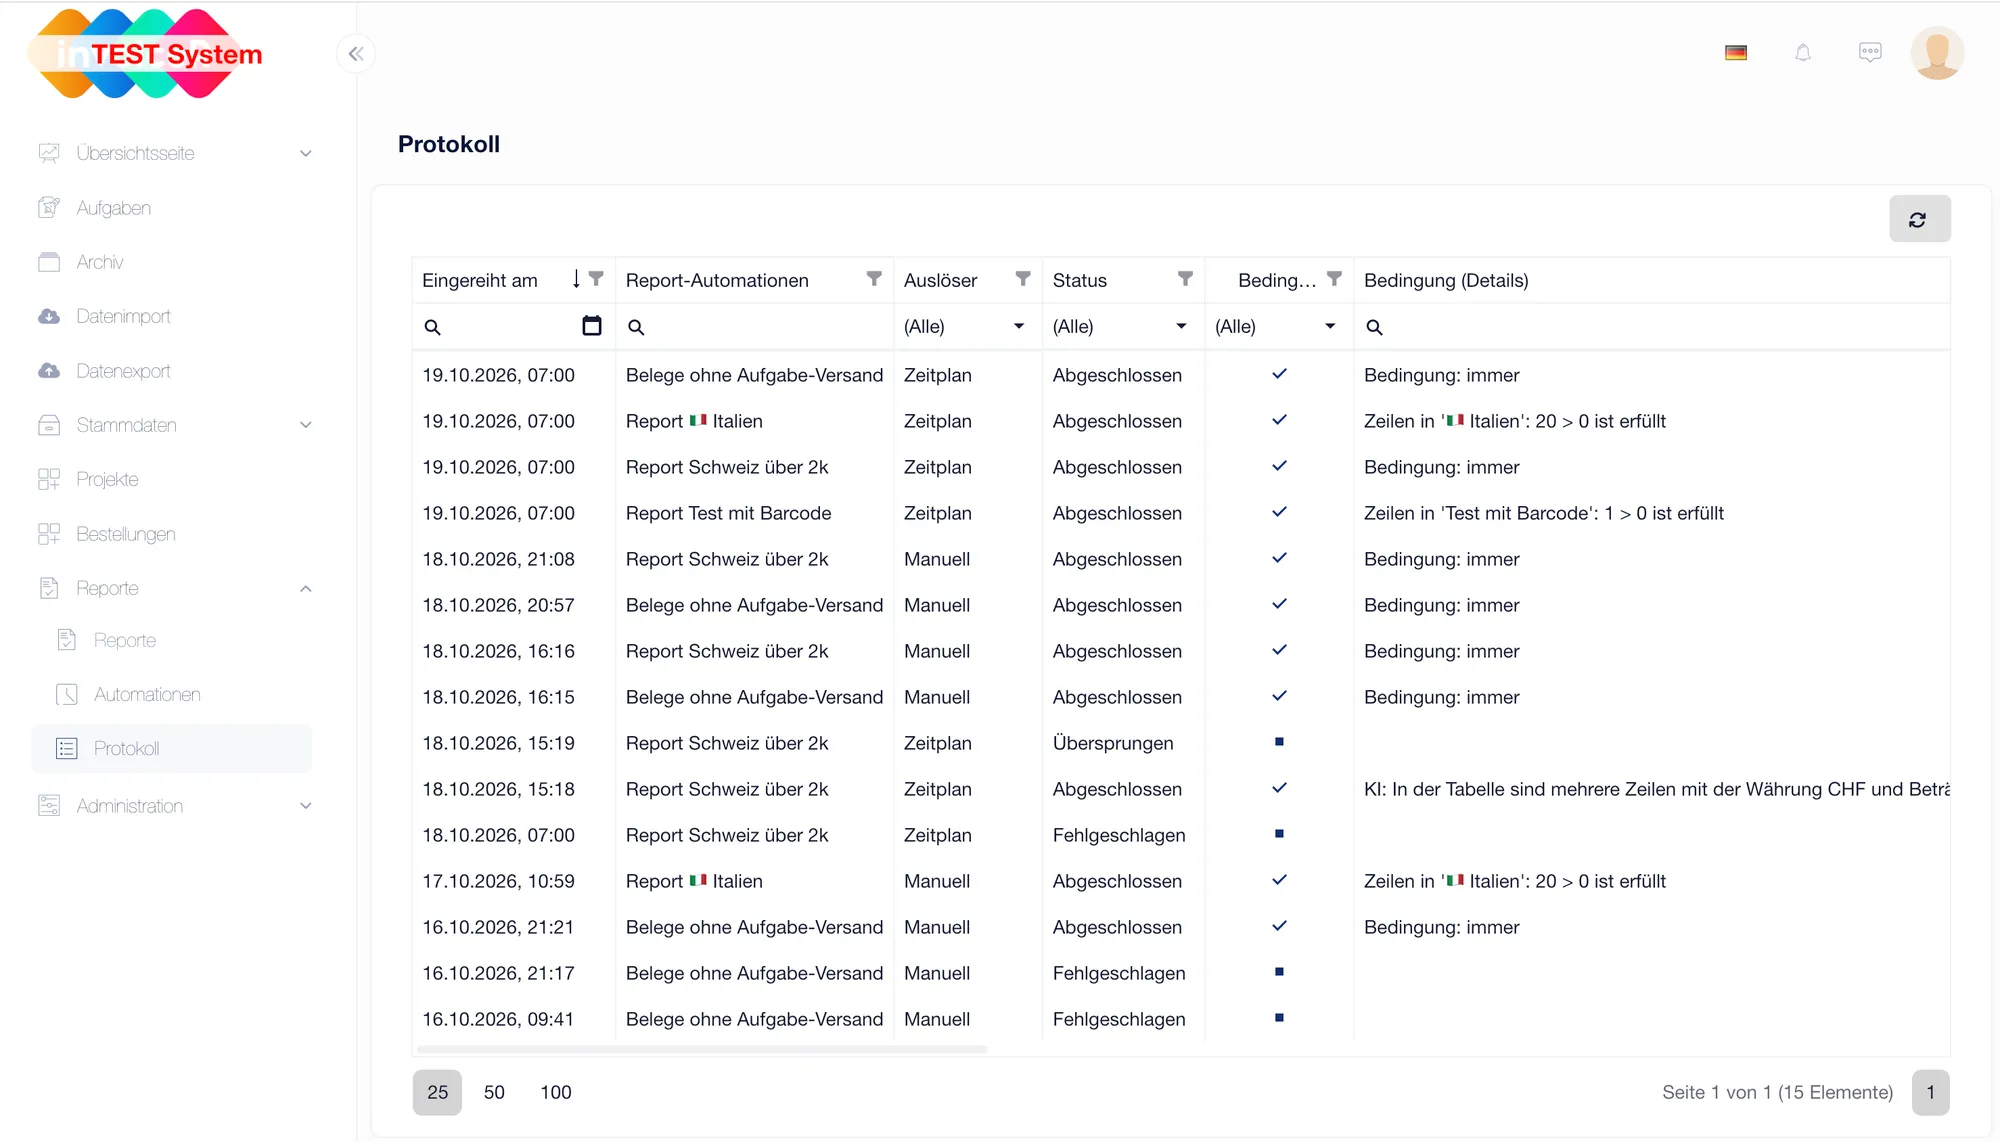The image size is (2000, 1142).
Task: Open the calendar date picker icon
Action: [x=592, y=326]
